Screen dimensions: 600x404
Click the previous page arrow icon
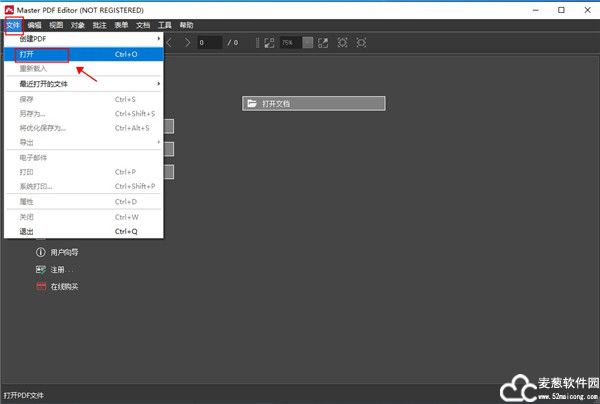(170, 43)
